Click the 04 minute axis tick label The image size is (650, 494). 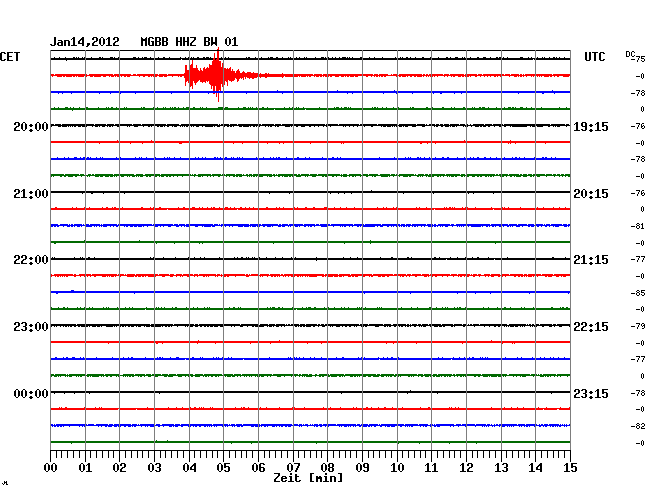tap(189, 467)
